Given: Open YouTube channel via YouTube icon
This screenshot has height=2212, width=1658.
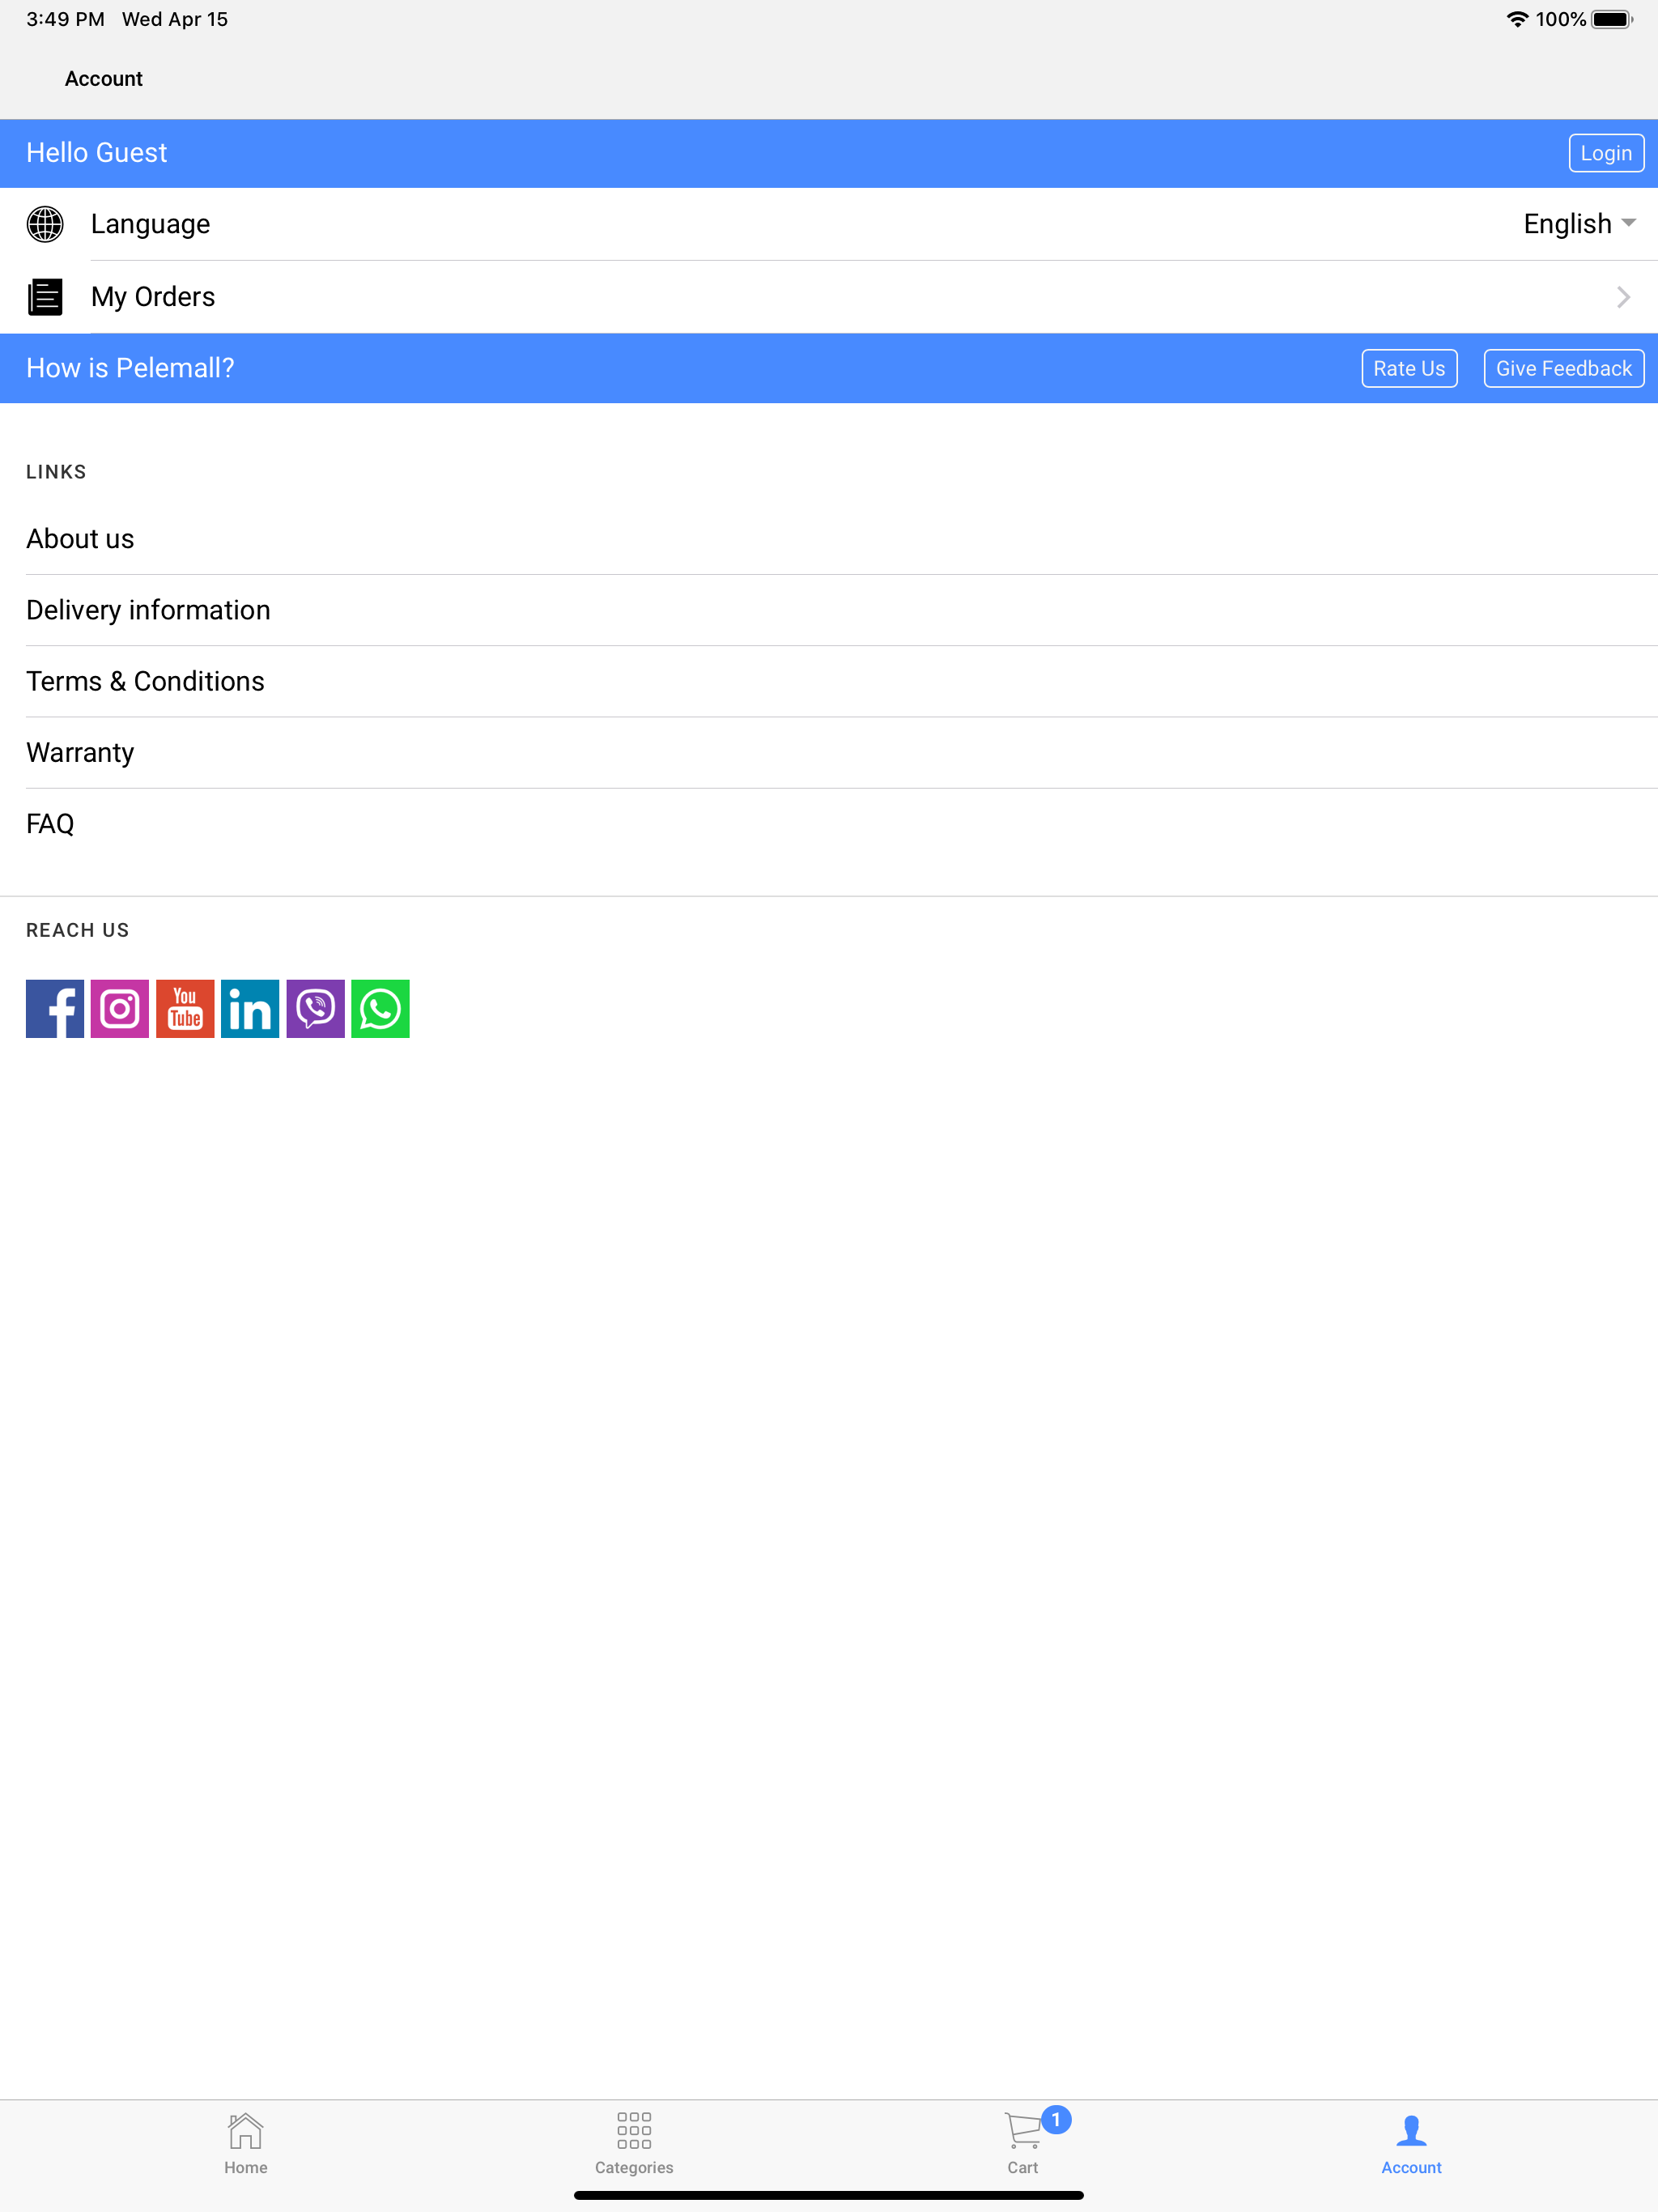Looking at the screenshot, I should (x=184, y=1008).
